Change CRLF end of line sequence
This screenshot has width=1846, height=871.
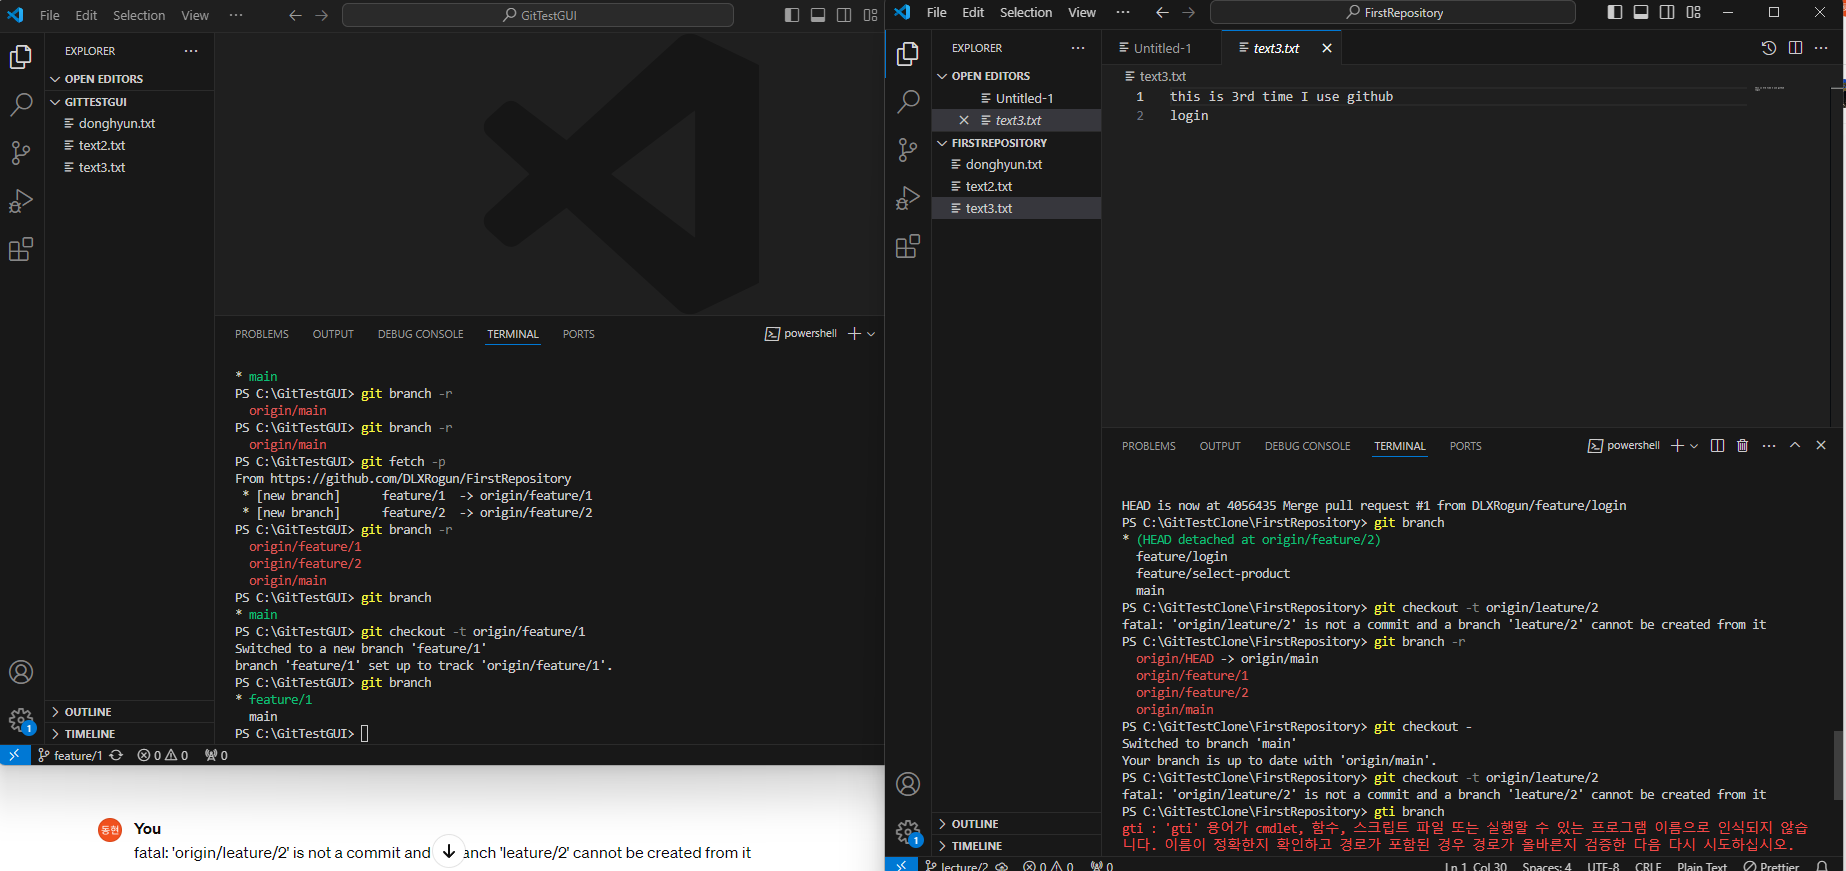click(1648, 866)
